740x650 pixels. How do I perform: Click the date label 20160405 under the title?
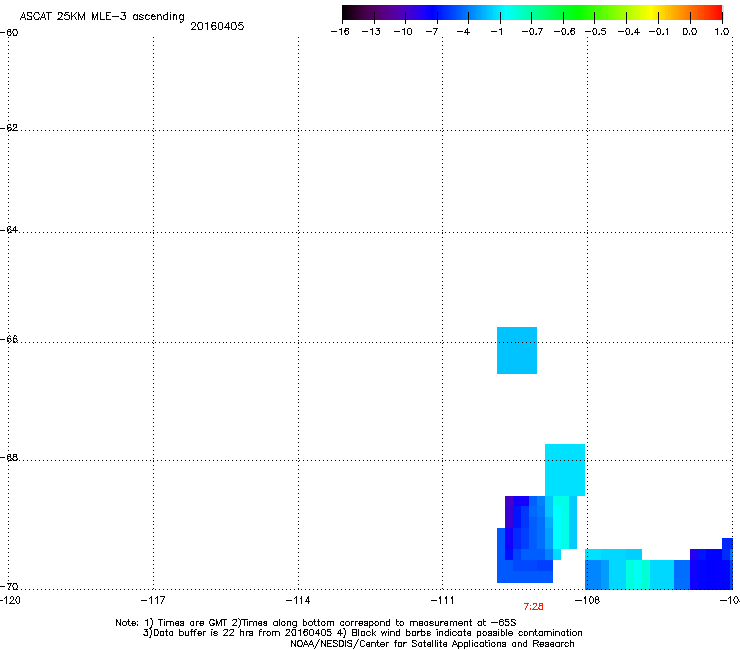pyautogui.click(x=217, y=26)
